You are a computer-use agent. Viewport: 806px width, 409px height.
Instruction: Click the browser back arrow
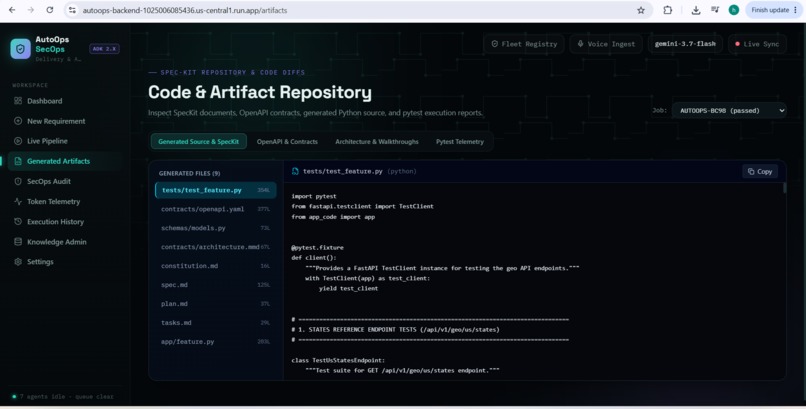click(12, 10)
